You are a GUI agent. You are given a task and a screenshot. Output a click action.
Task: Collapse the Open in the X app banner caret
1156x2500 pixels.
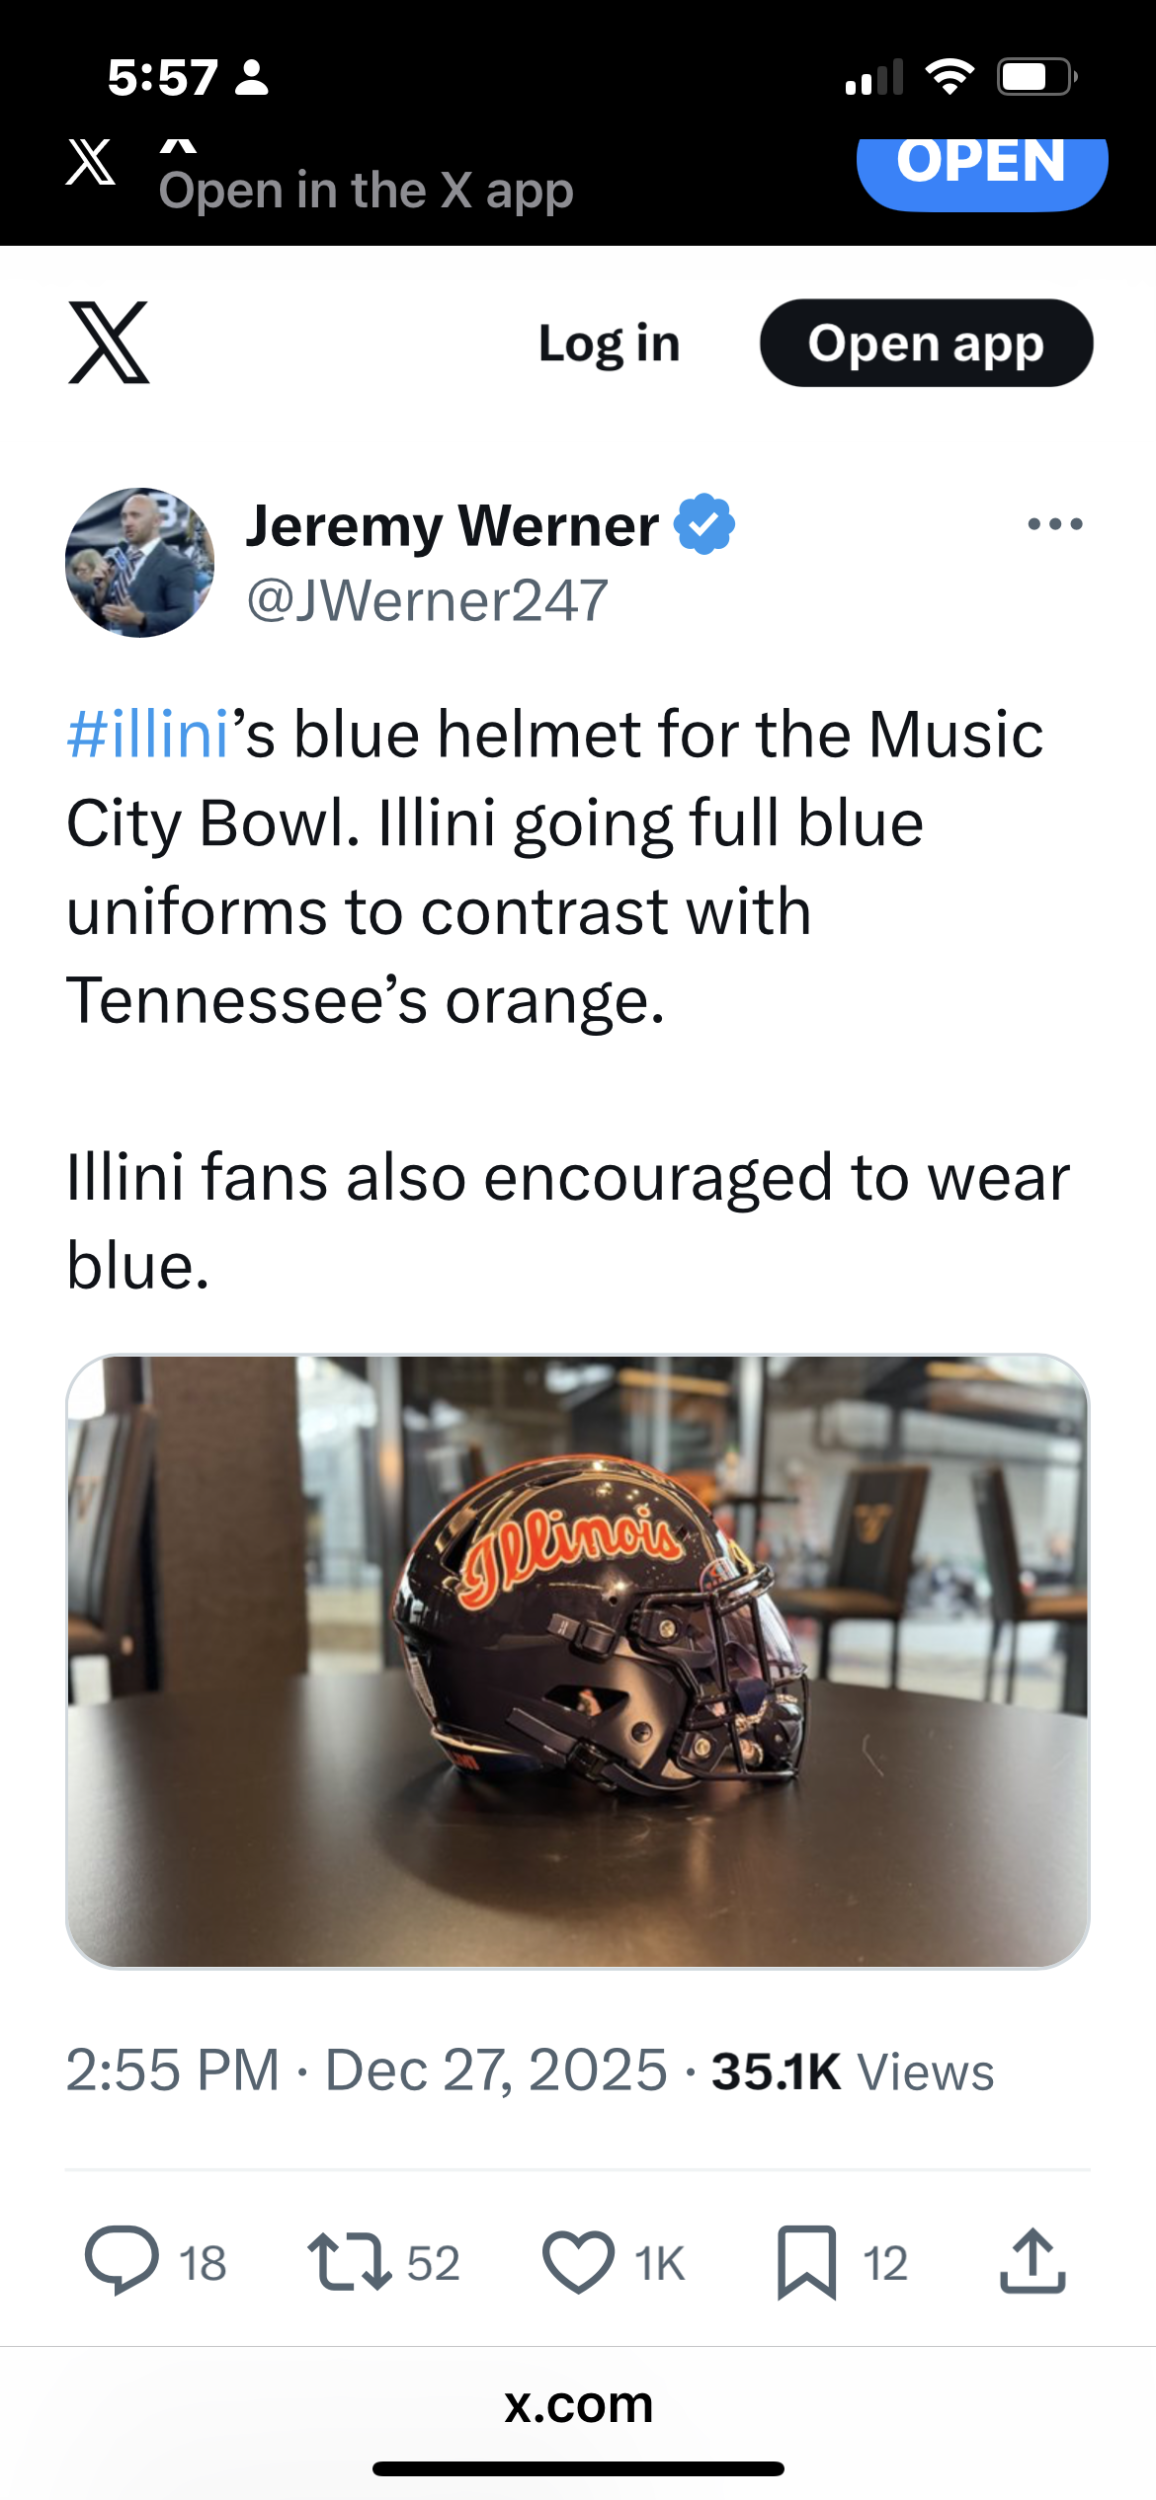pyautogui.click(x=178, y=145)
